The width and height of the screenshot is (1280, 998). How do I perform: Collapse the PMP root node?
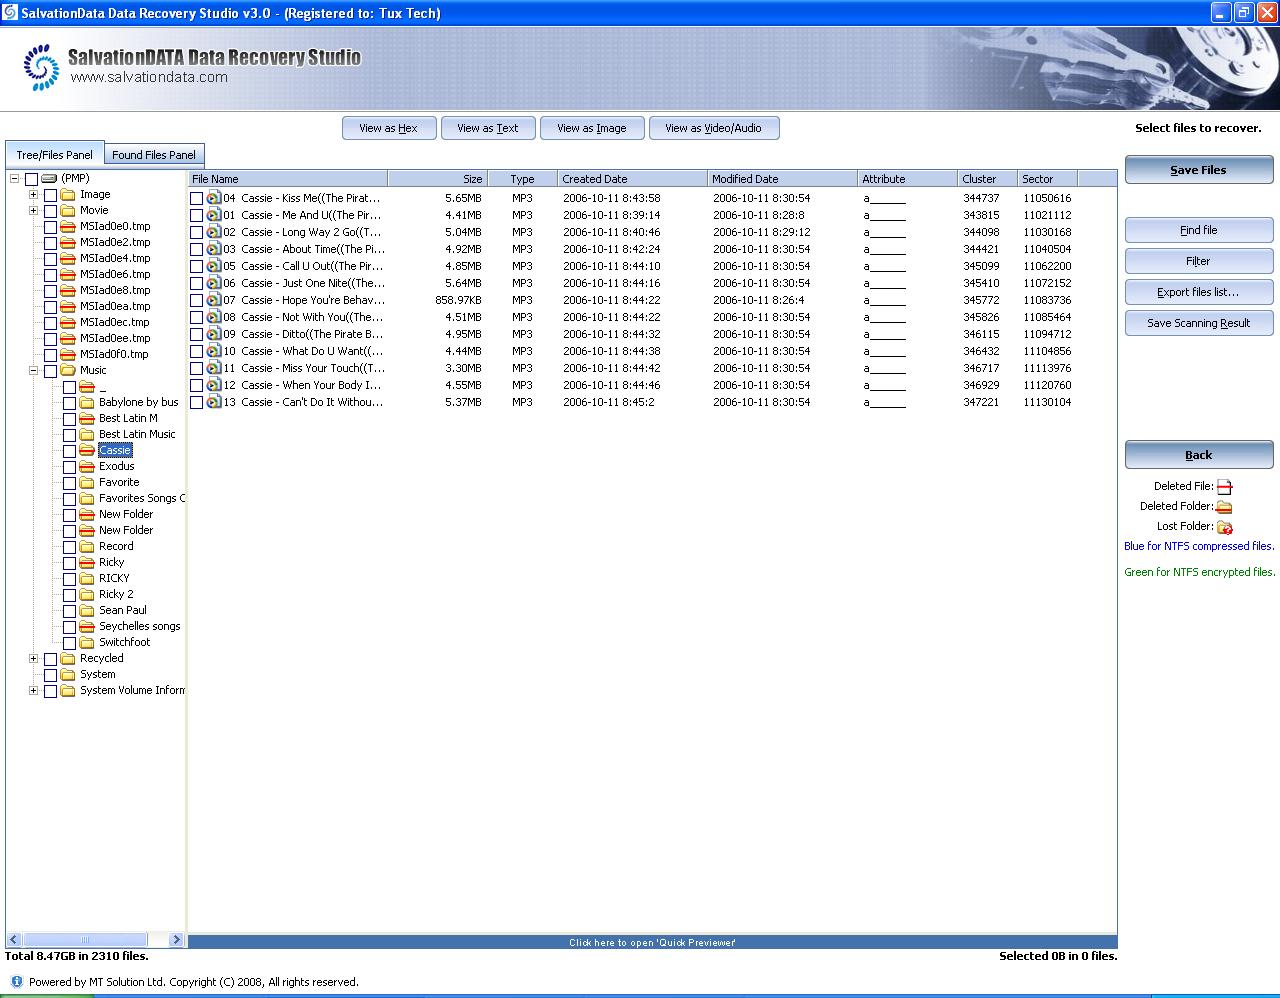[14, 179]
